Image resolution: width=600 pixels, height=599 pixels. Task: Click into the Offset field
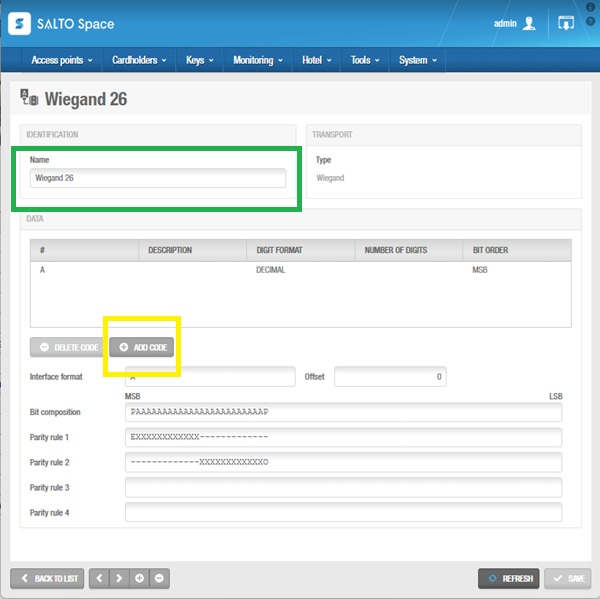tap(390, 377)
